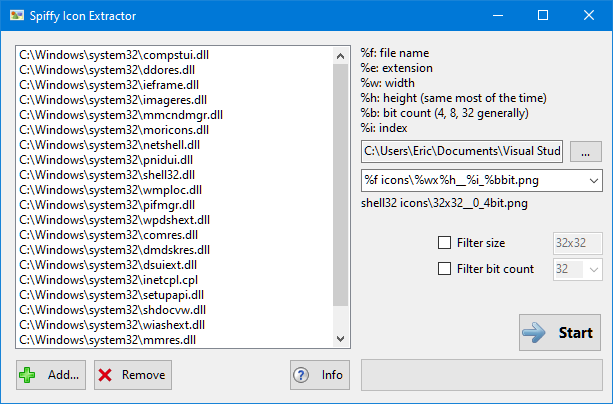Click the file list scrollbar down arrow
This screenshot has width=613, height=404.
(x=341, y=339)
